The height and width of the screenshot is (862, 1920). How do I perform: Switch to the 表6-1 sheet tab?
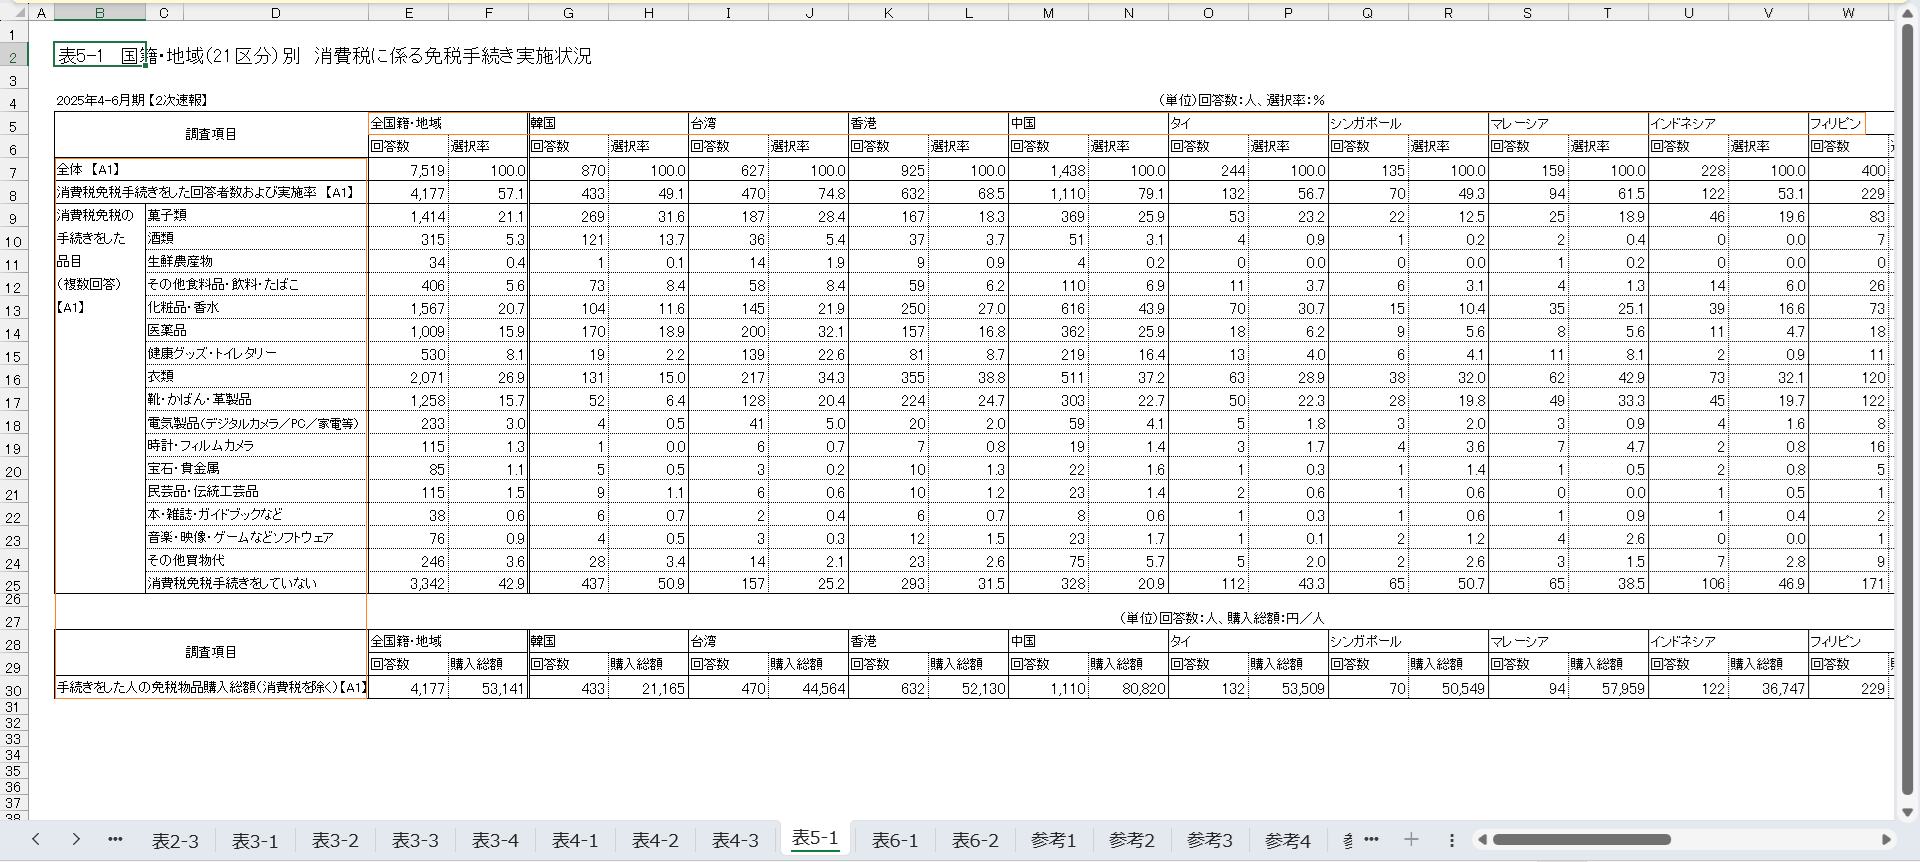point(895,841)
